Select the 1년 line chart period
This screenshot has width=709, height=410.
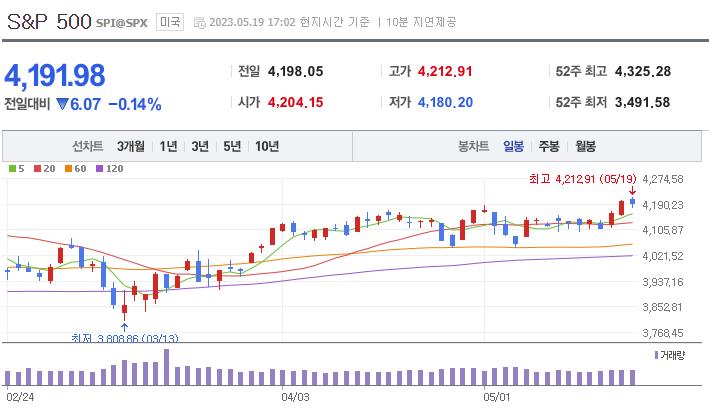click(x=168, y=146)
